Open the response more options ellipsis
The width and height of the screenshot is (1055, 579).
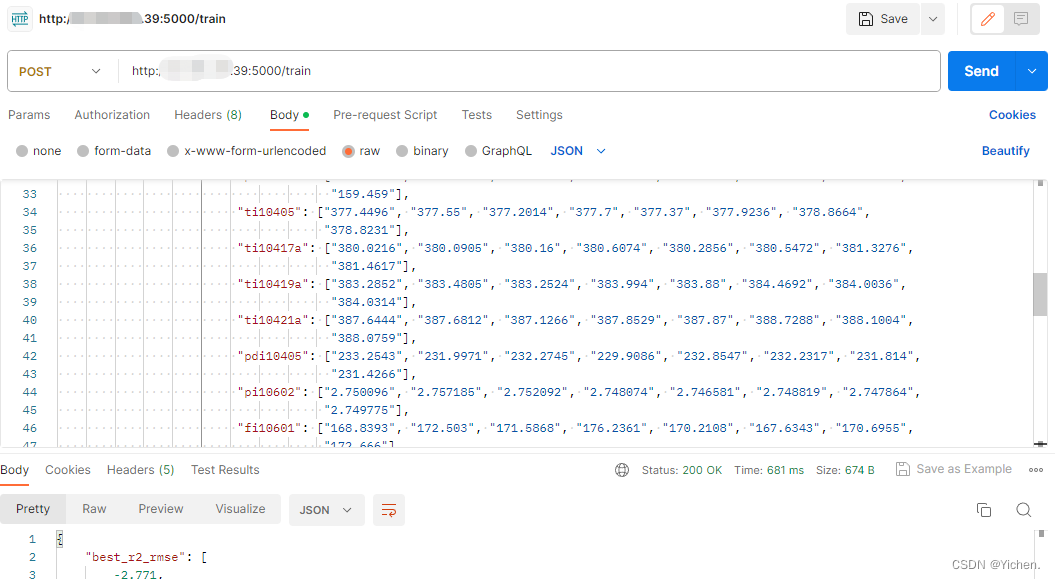coord(1036,470)
